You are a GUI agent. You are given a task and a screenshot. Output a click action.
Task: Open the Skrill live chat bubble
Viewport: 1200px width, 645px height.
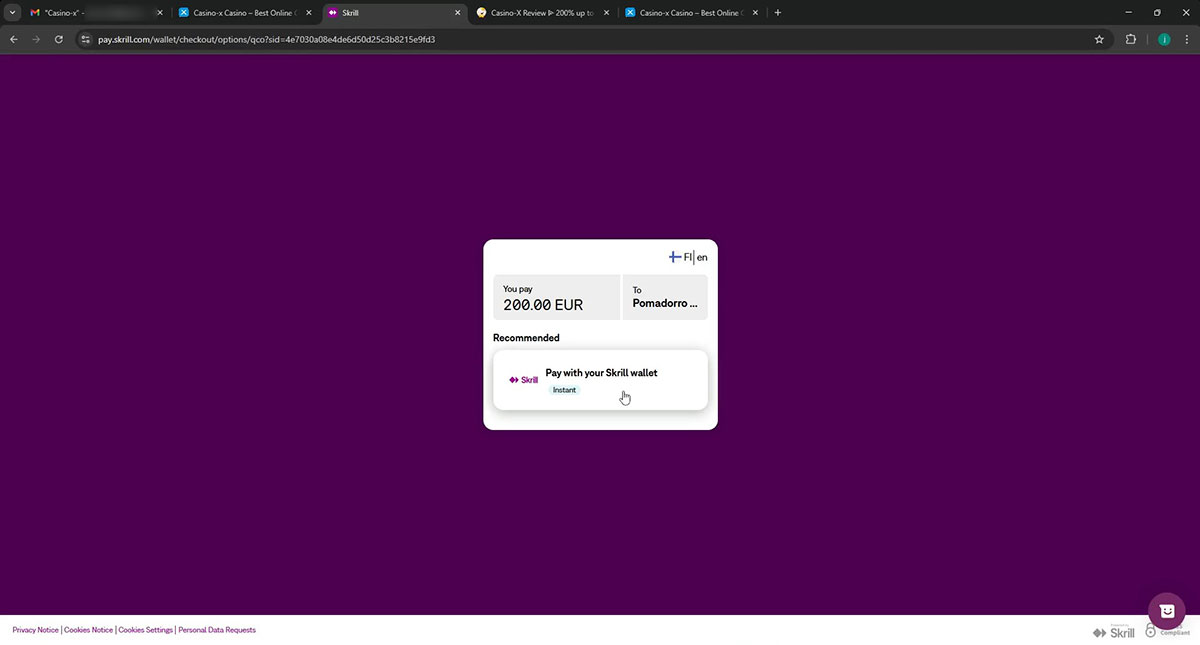[x=1166, y=611]
